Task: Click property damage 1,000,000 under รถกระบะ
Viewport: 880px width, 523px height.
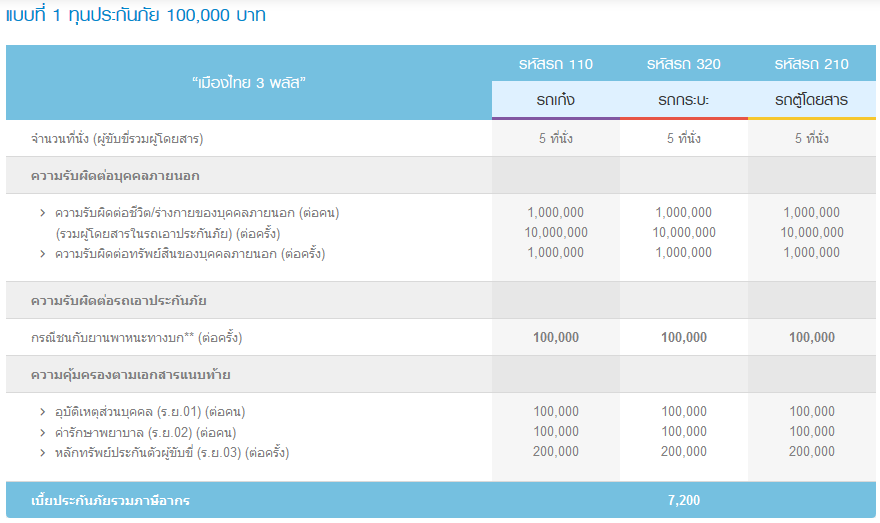Action: (x=684, y=253)
